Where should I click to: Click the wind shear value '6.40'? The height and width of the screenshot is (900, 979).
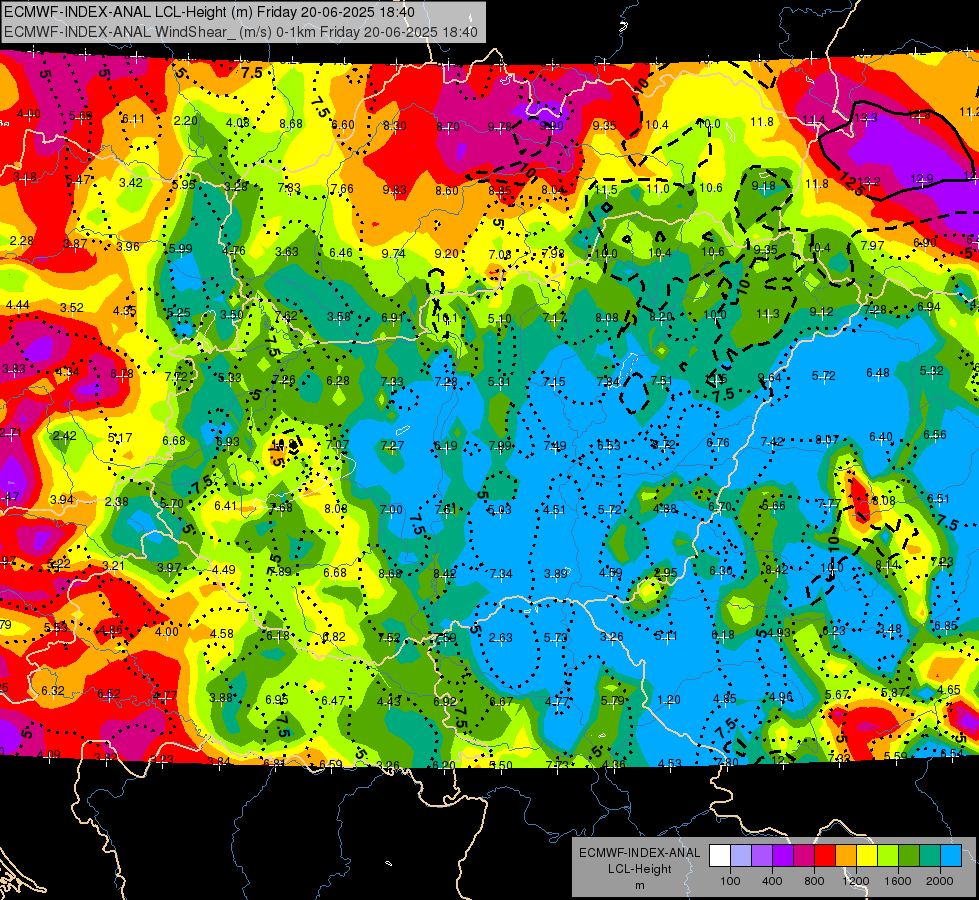[881, 437]
